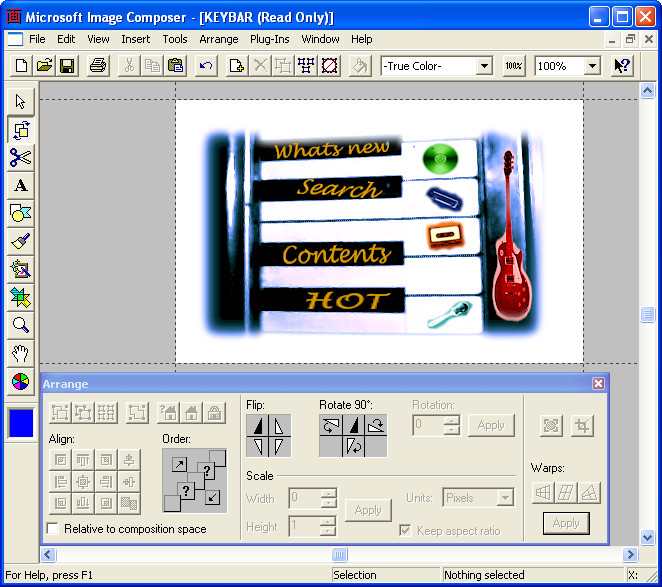Toggle Keep aspect ratio checkbox
Viewport: 662px width, 587px height.
click(x=405, y=529)
